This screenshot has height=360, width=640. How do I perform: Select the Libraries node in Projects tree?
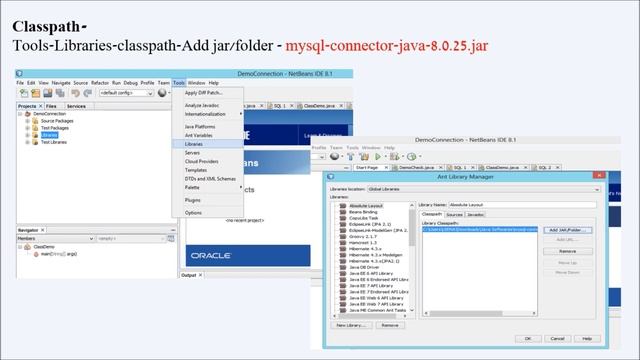point(49,135)
